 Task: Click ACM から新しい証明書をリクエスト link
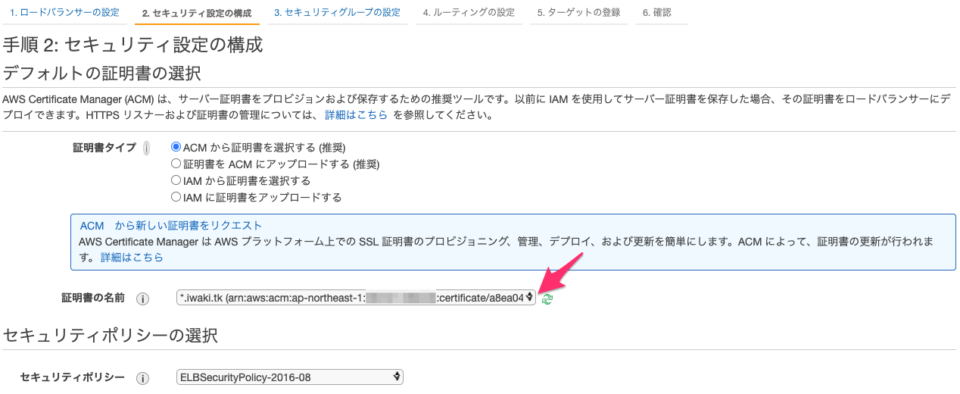point(171,226)
